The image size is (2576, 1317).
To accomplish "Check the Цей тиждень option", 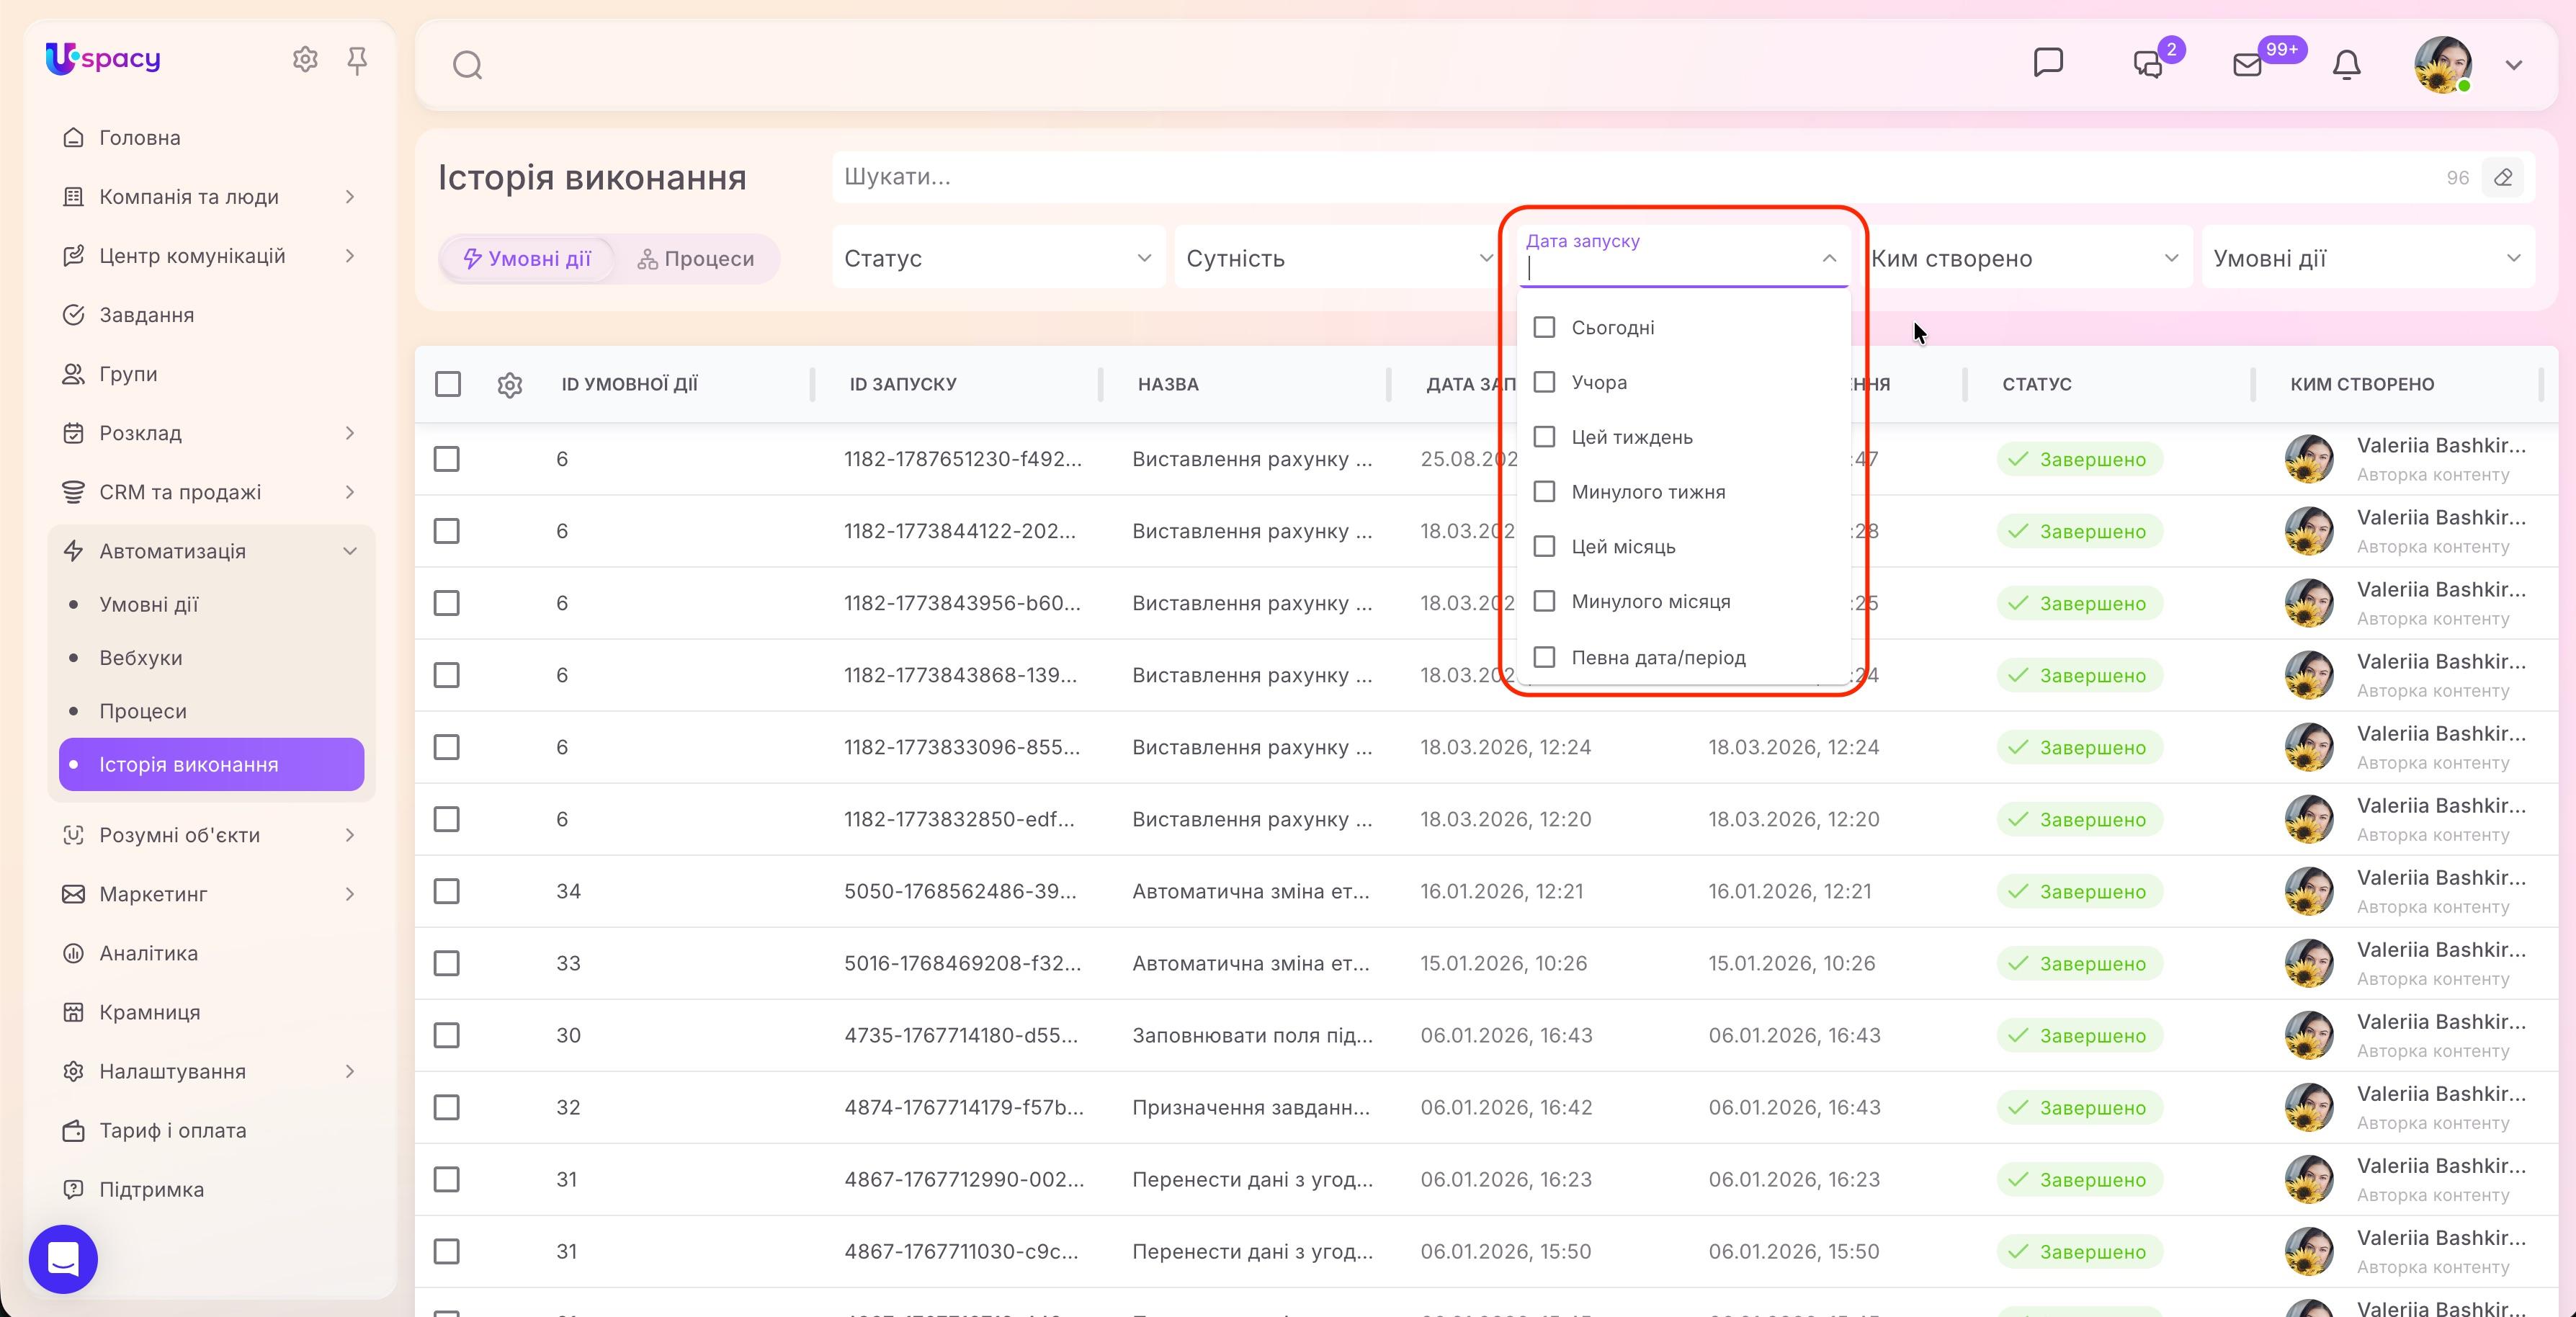I will pos(1544,437).
